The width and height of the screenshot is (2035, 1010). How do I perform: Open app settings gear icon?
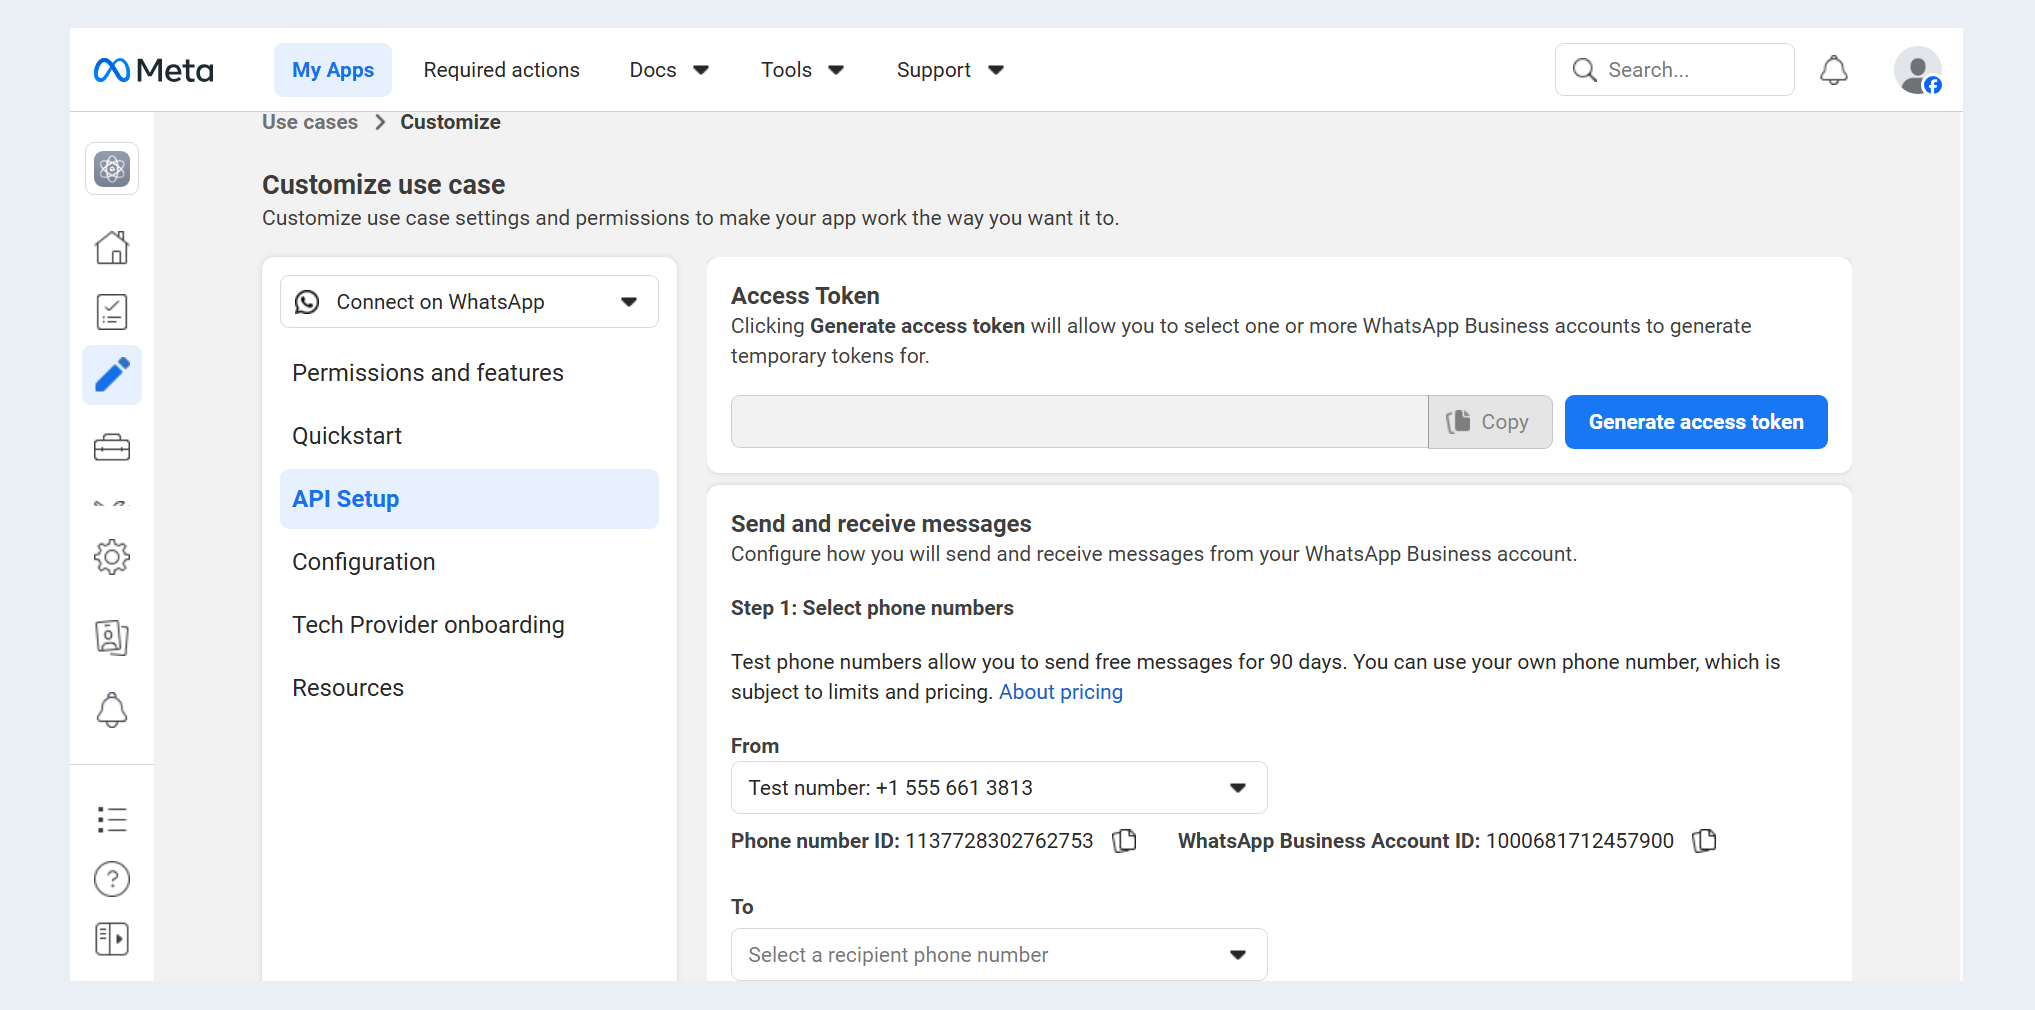pyautogui.click(x=112, y=557)
